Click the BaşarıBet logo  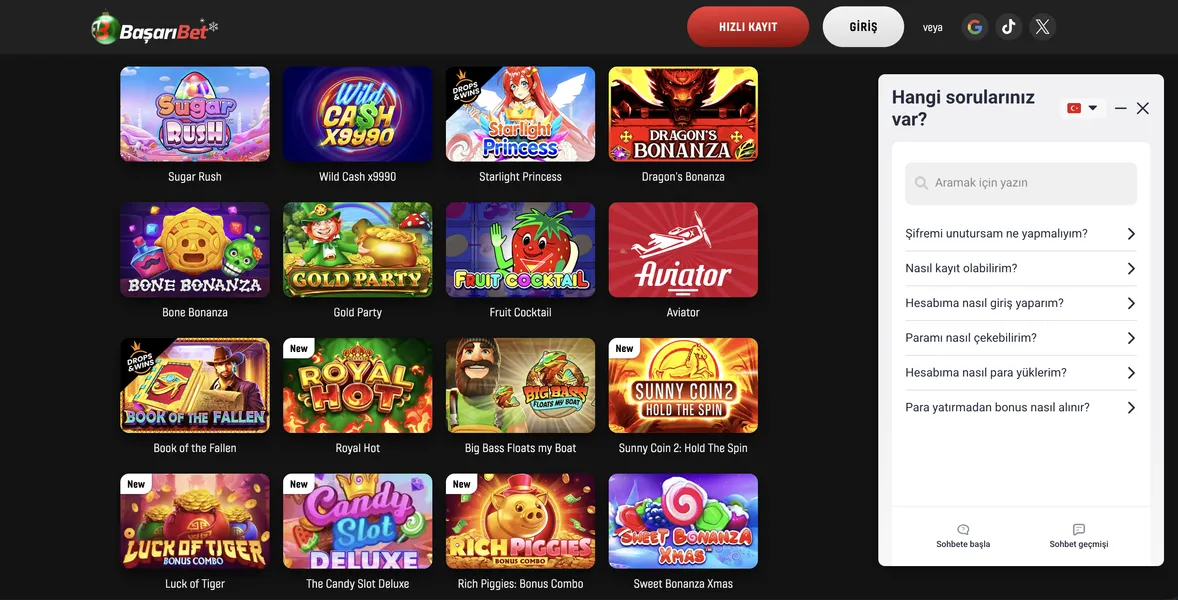point(154,29)
